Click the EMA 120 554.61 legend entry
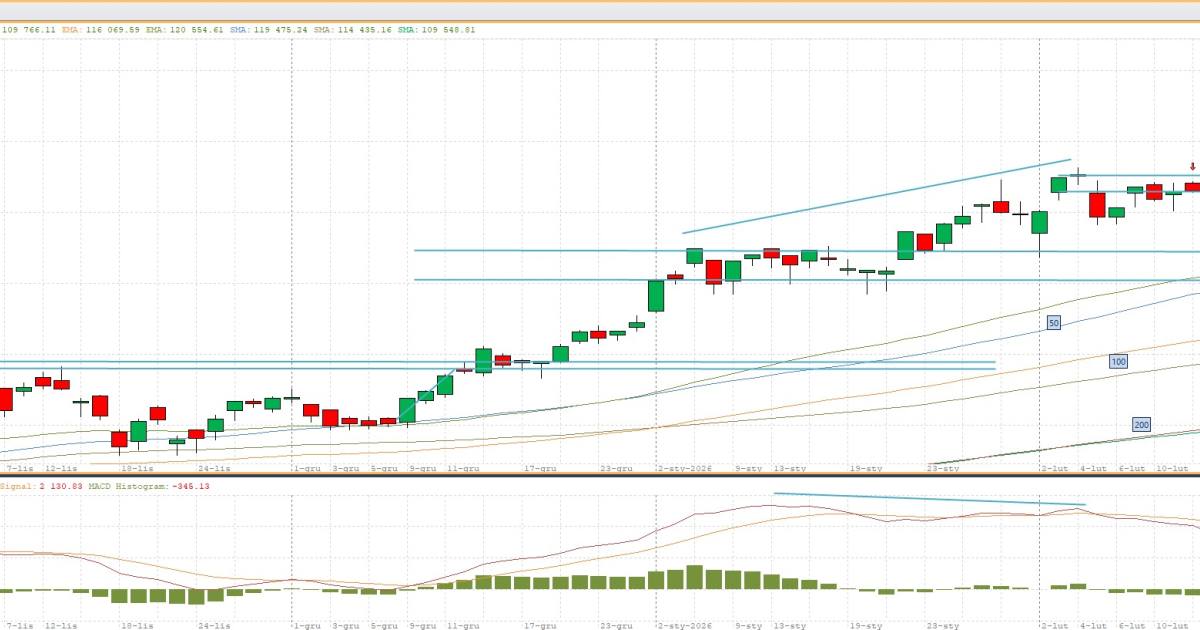 click(184, 30)
